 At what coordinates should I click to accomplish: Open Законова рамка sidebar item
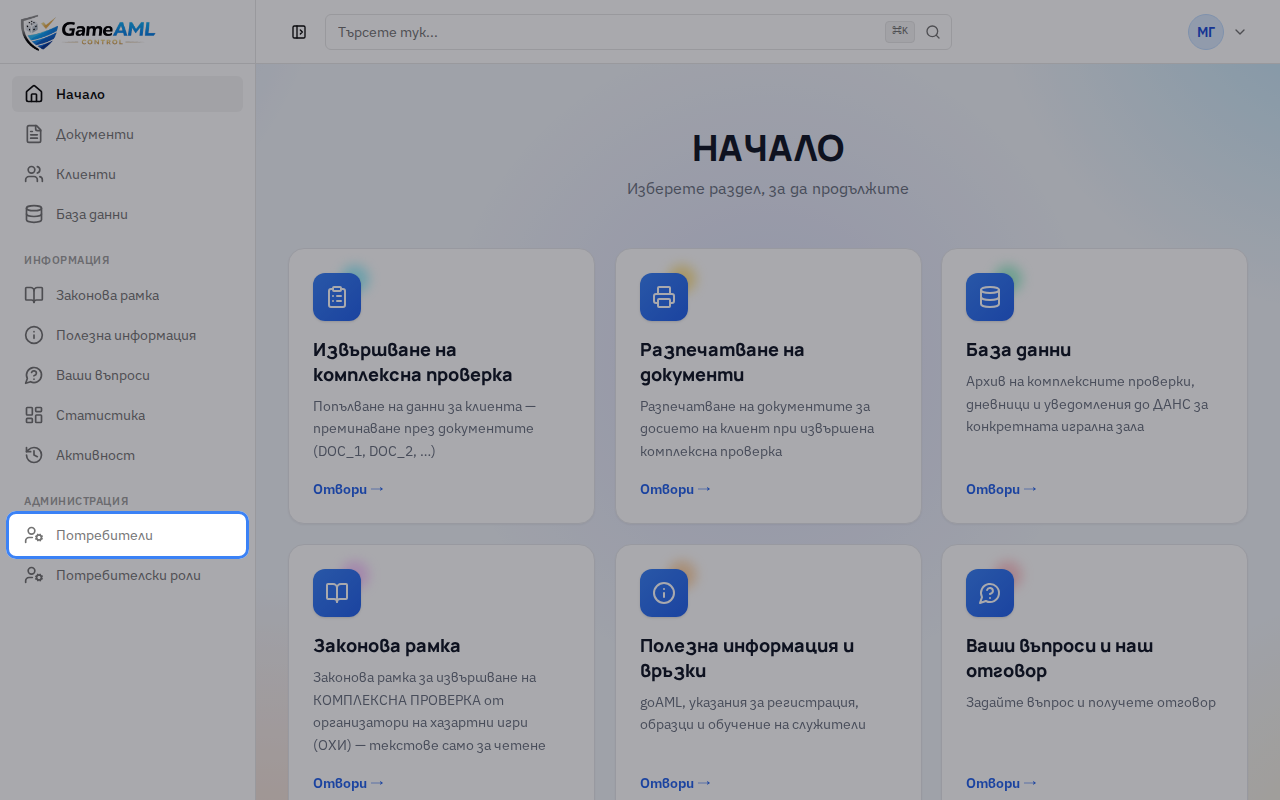pyautogui.click(x=128, y=295)
